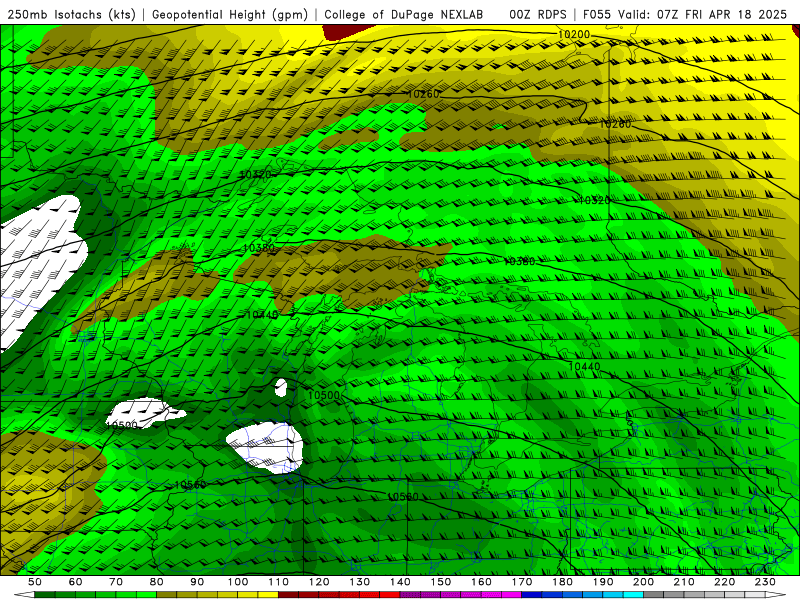Select the 90 value on the color legend
Image resolution: width=800 pixels, height=600 pixels.
[197, 582]
